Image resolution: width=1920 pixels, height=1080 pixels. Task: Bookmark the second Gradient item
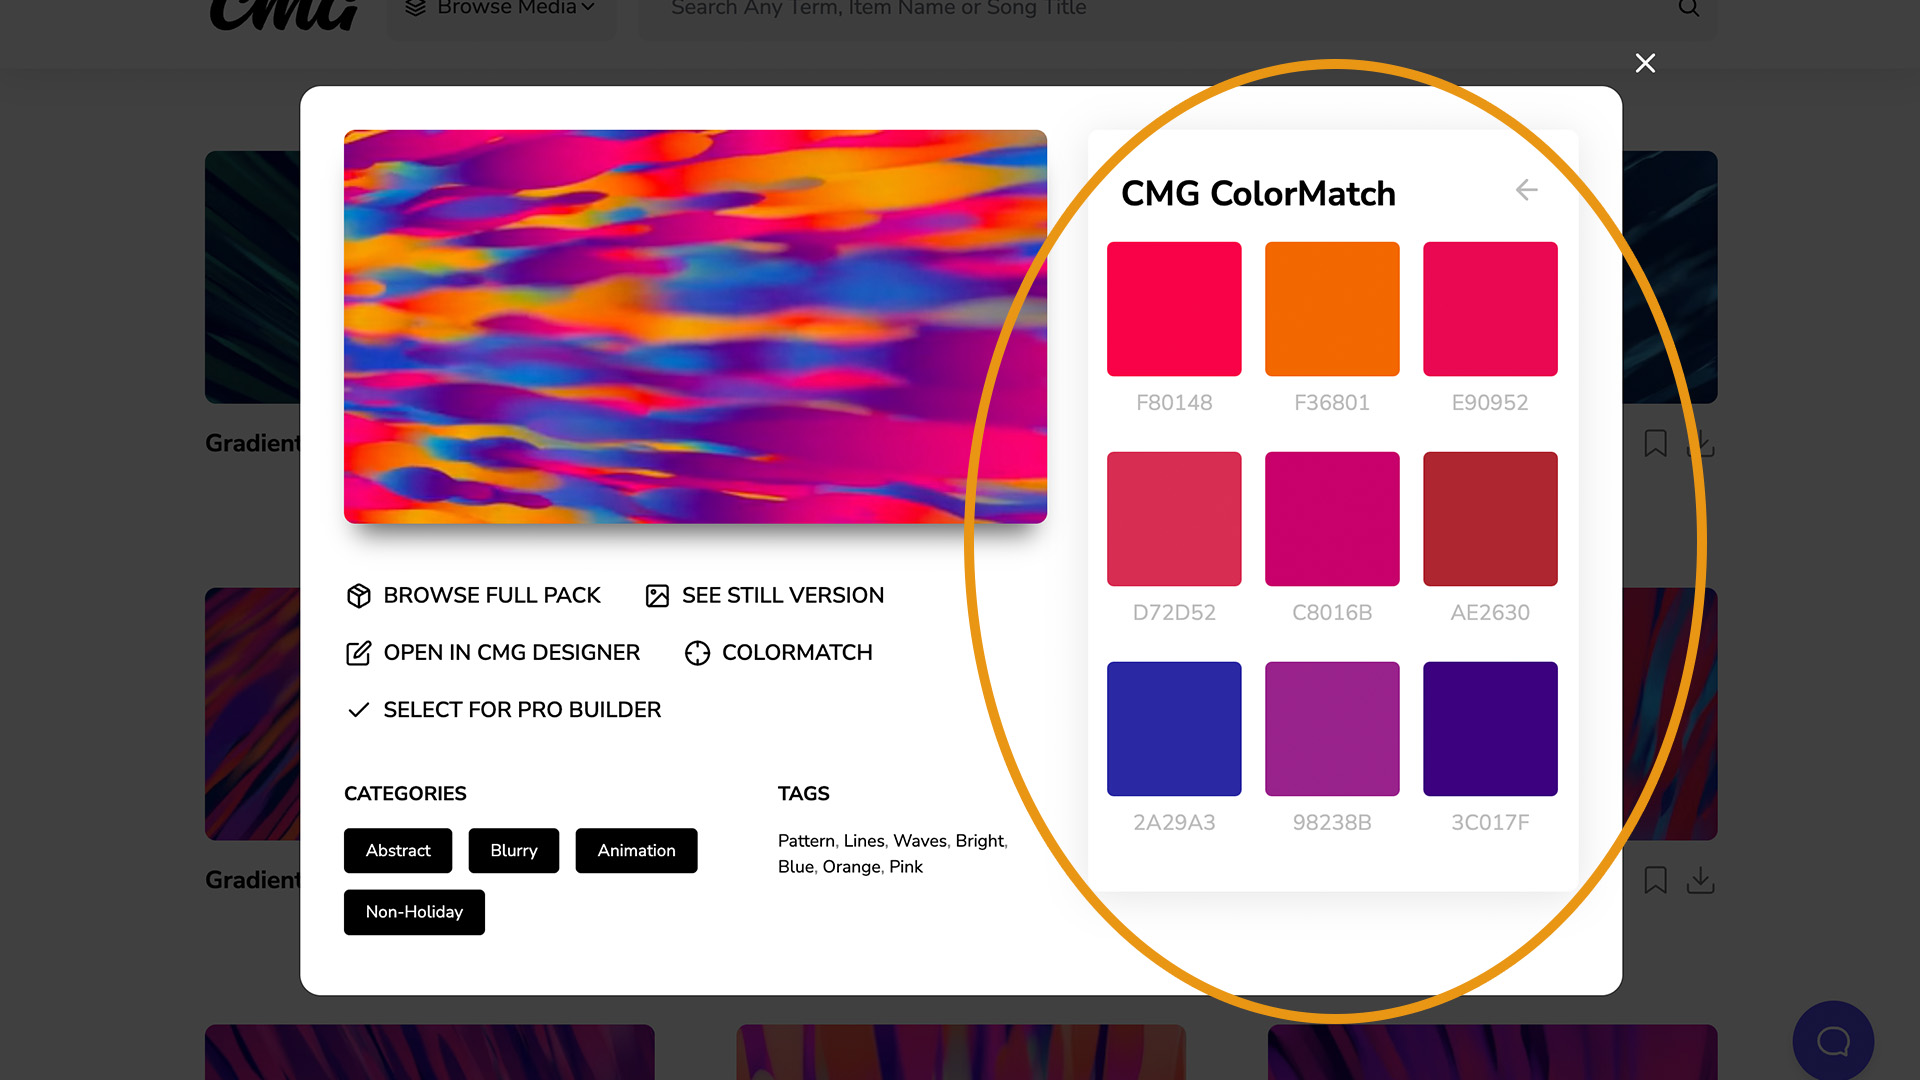pyautogui.click(x=1655, y=880)
